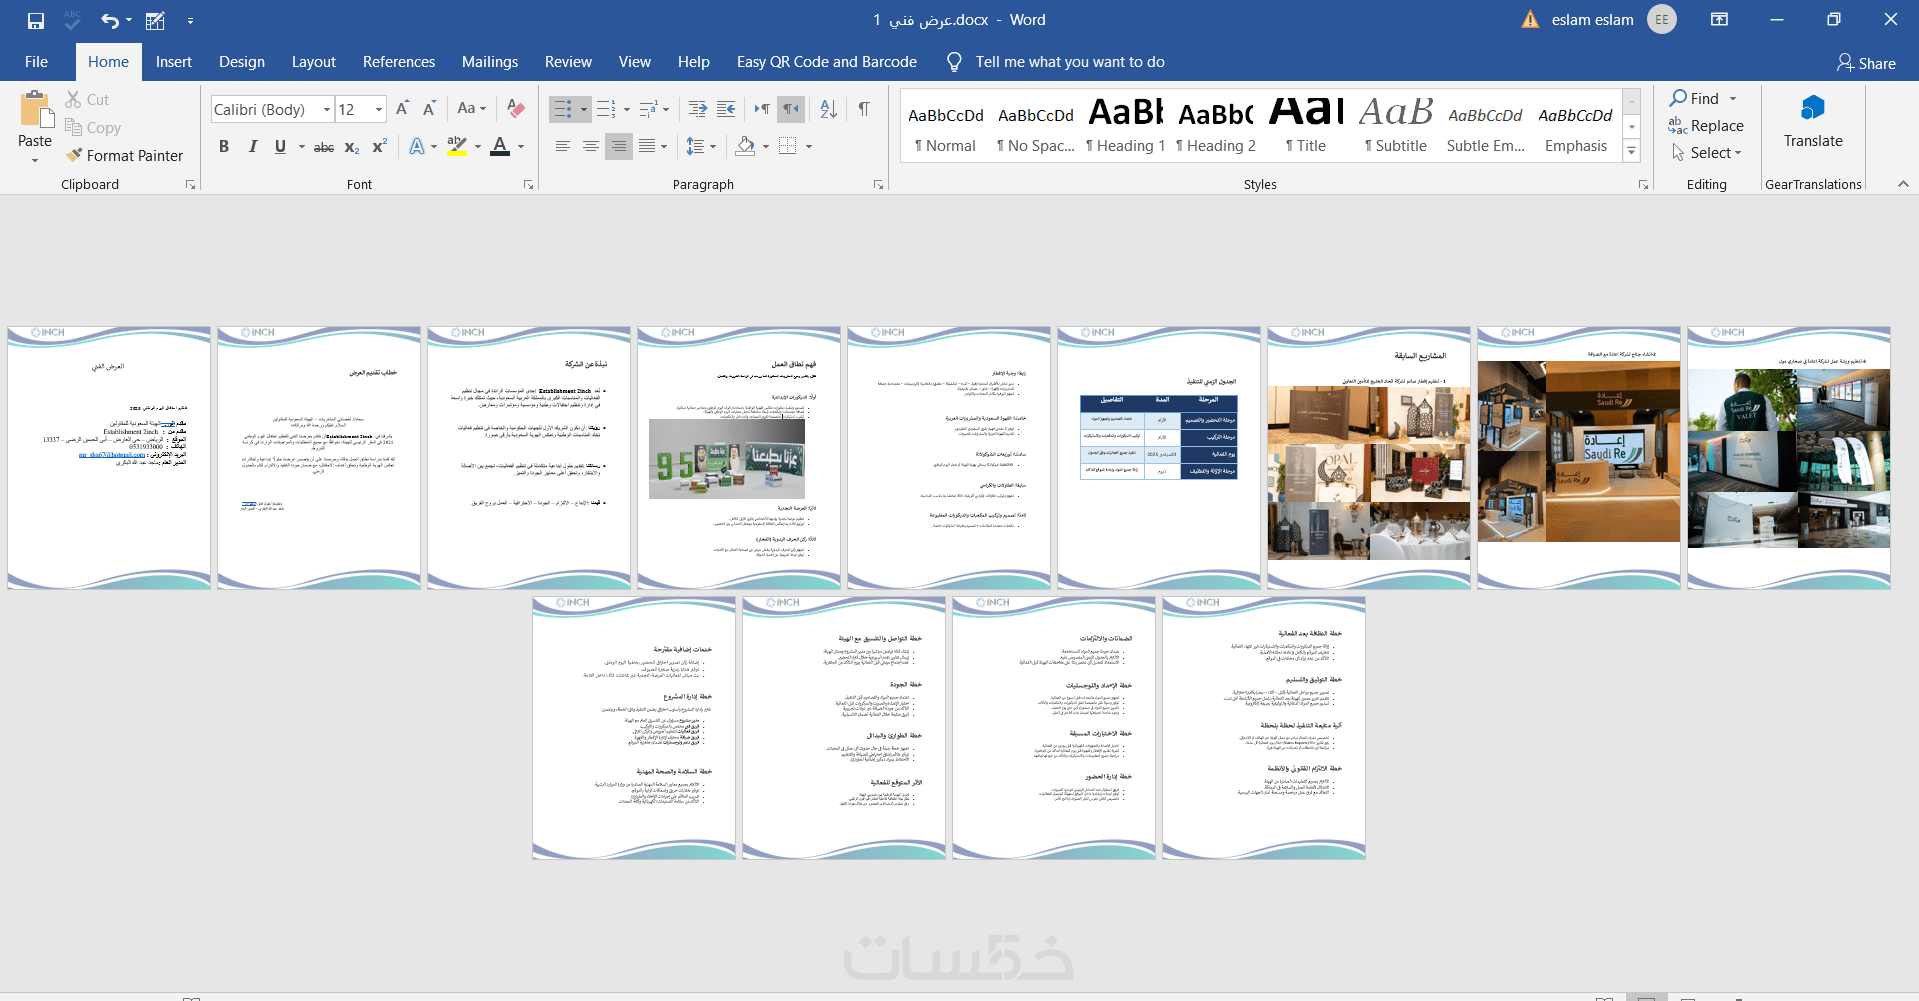1919x1001 pixels.
Task: Click the account warning triangle icon
Action: (x=1530, y=20)
